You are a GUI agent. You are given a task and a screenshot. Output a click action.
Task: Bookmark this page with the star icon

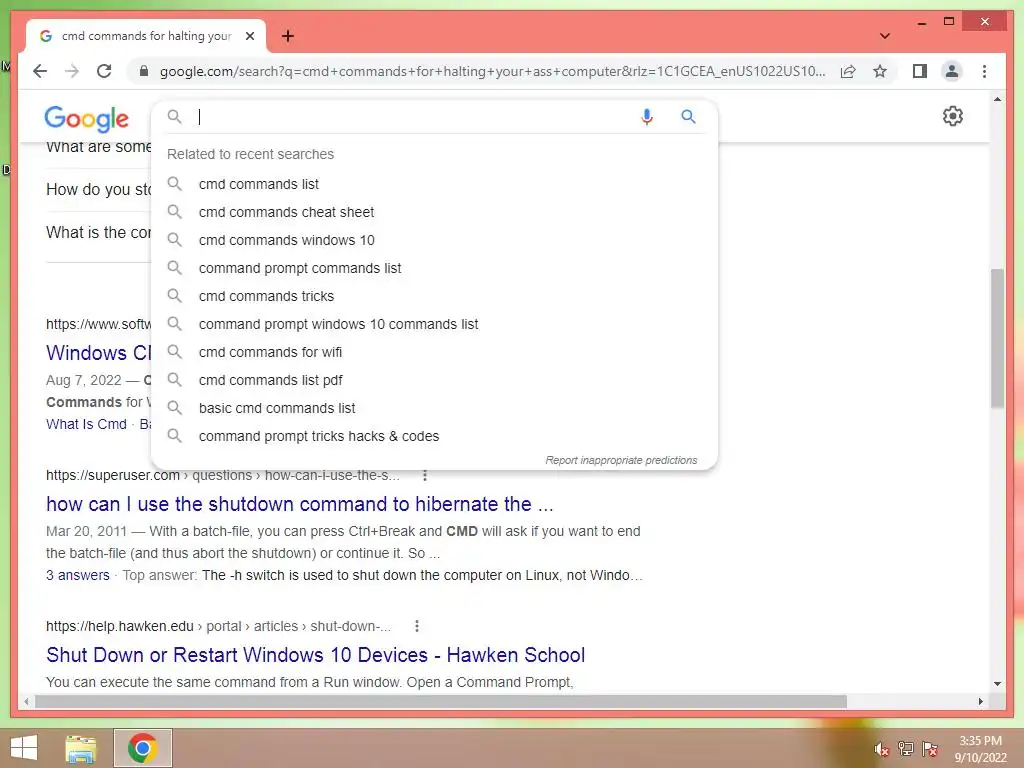880,71
